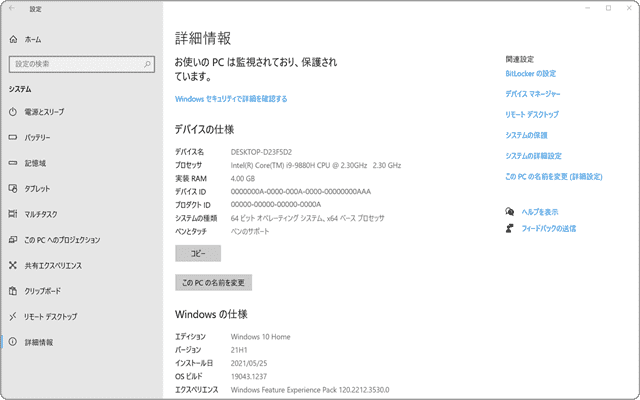Click the remote desktop sidebar icon

click(13, 316)
